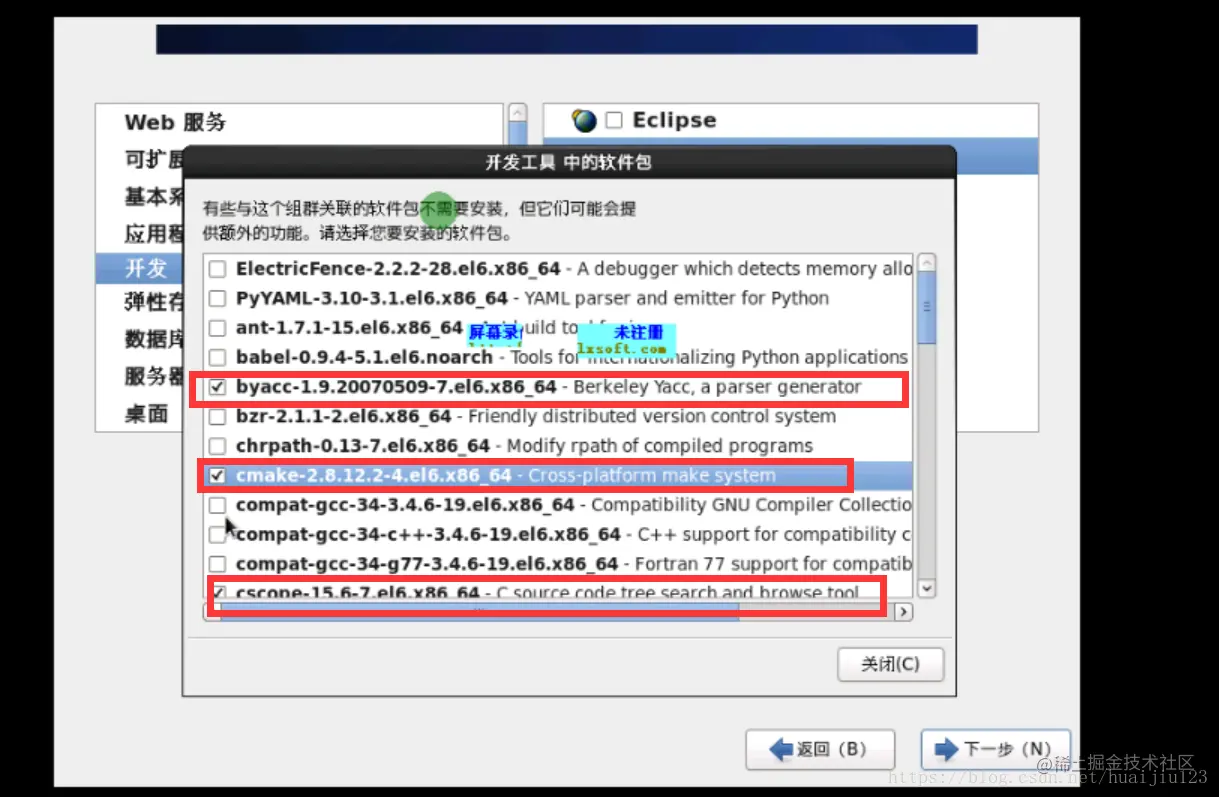
Task: Click the Eclipse globe icon
Action: tap(584, 121)
